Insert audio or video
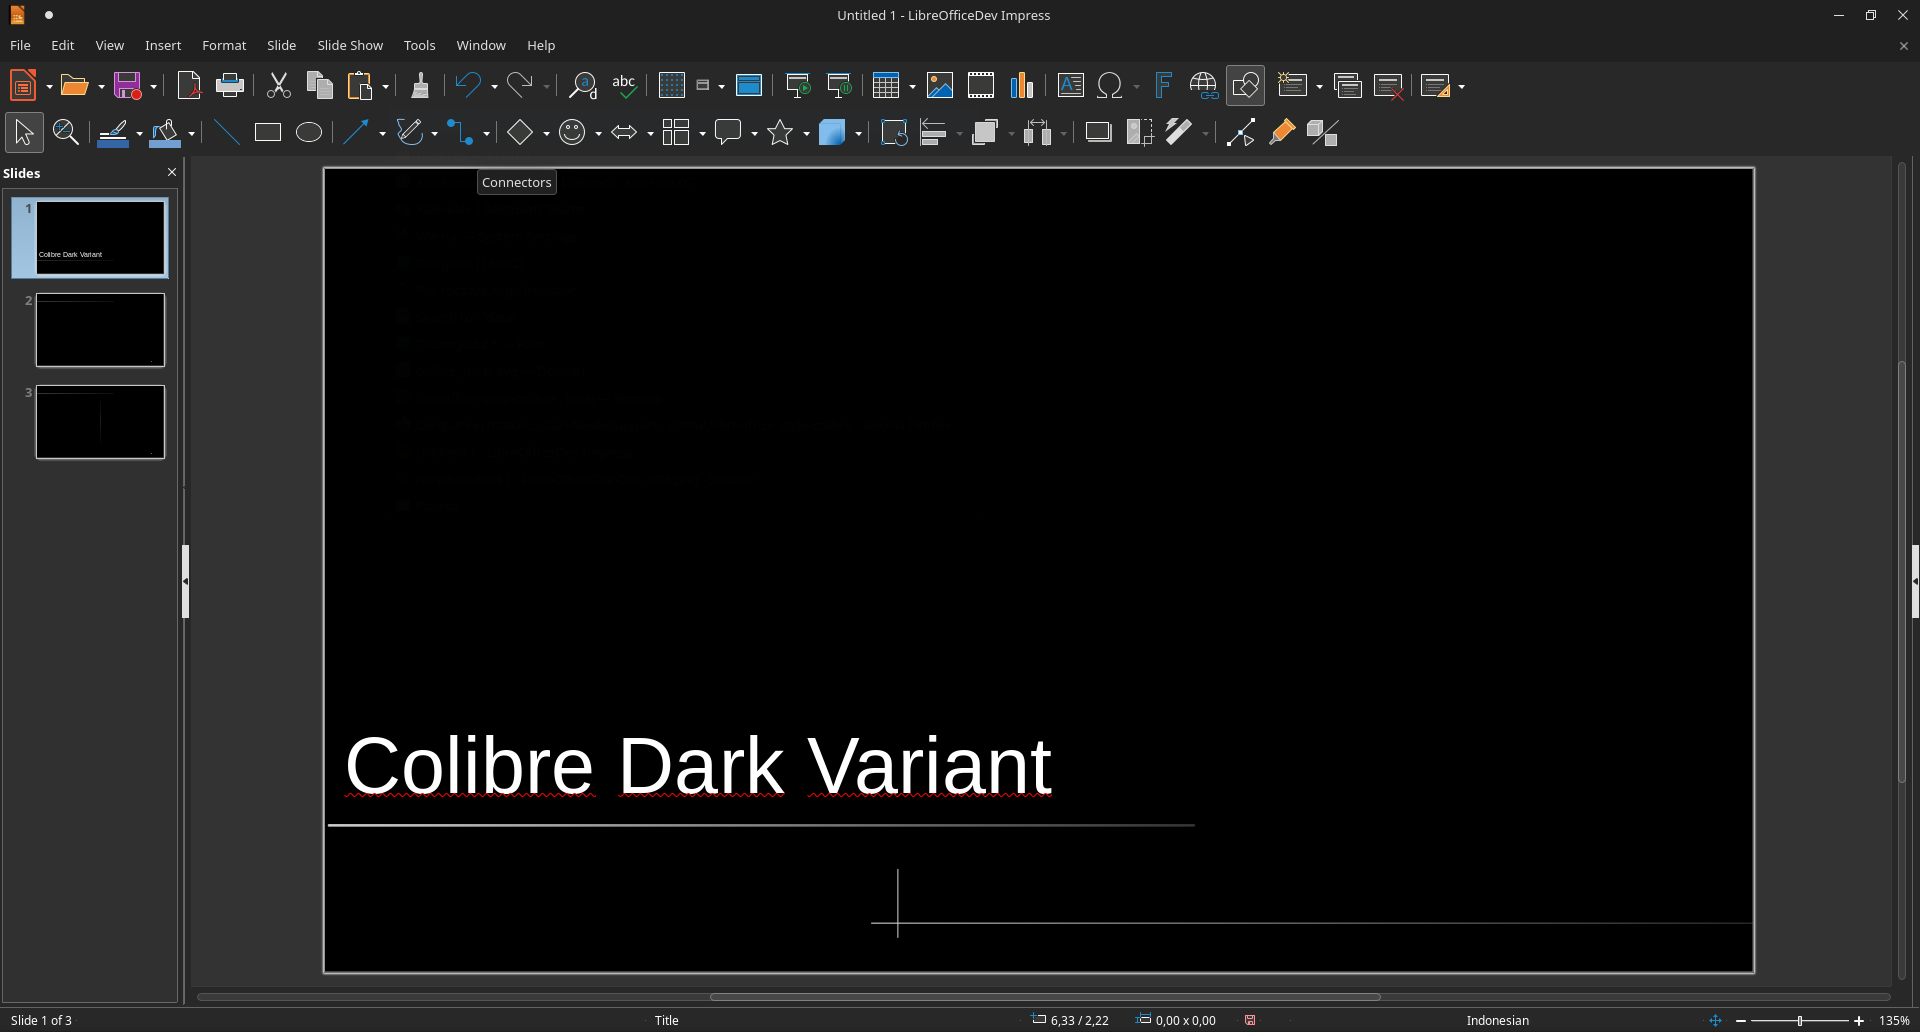1920x1032 pixels. 981,86
